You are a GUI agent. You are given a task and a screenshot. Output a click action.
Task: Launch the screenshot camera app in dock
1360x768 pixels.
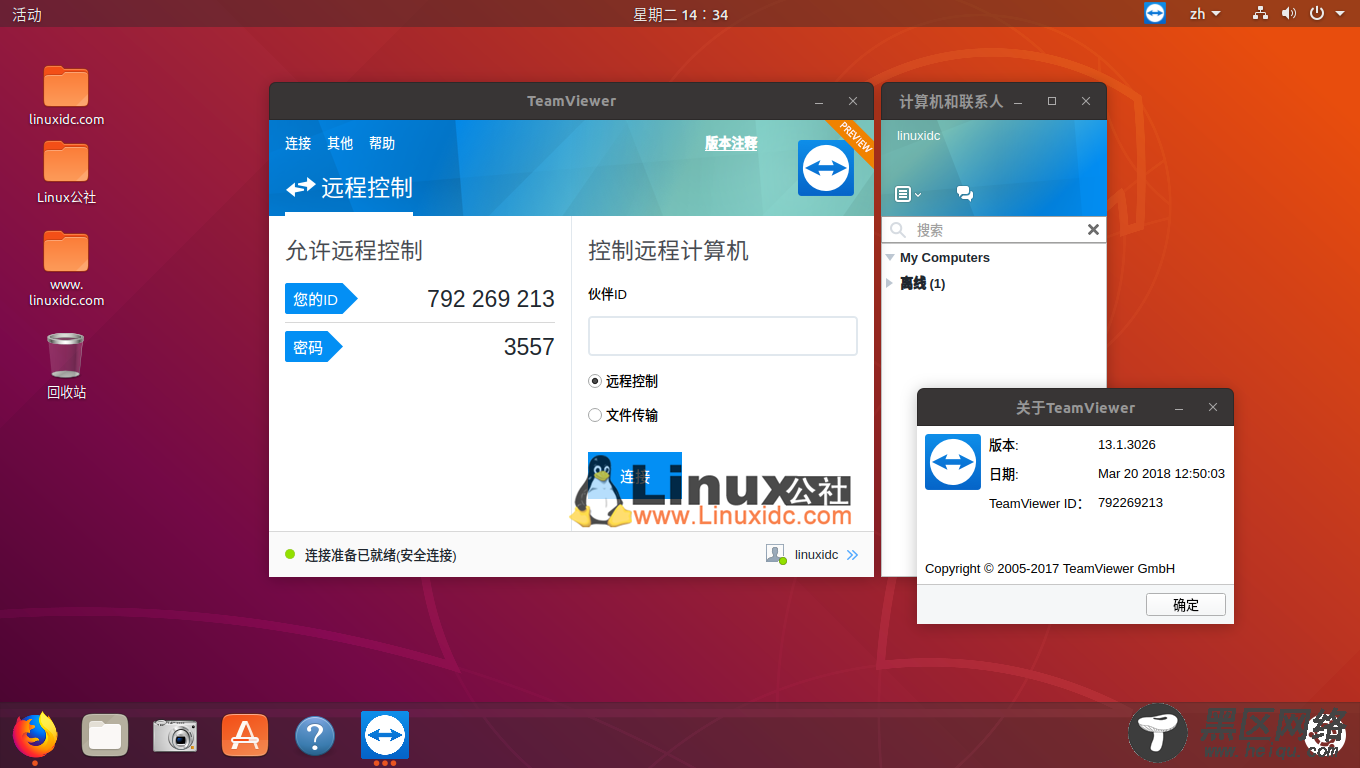[175, 736]
